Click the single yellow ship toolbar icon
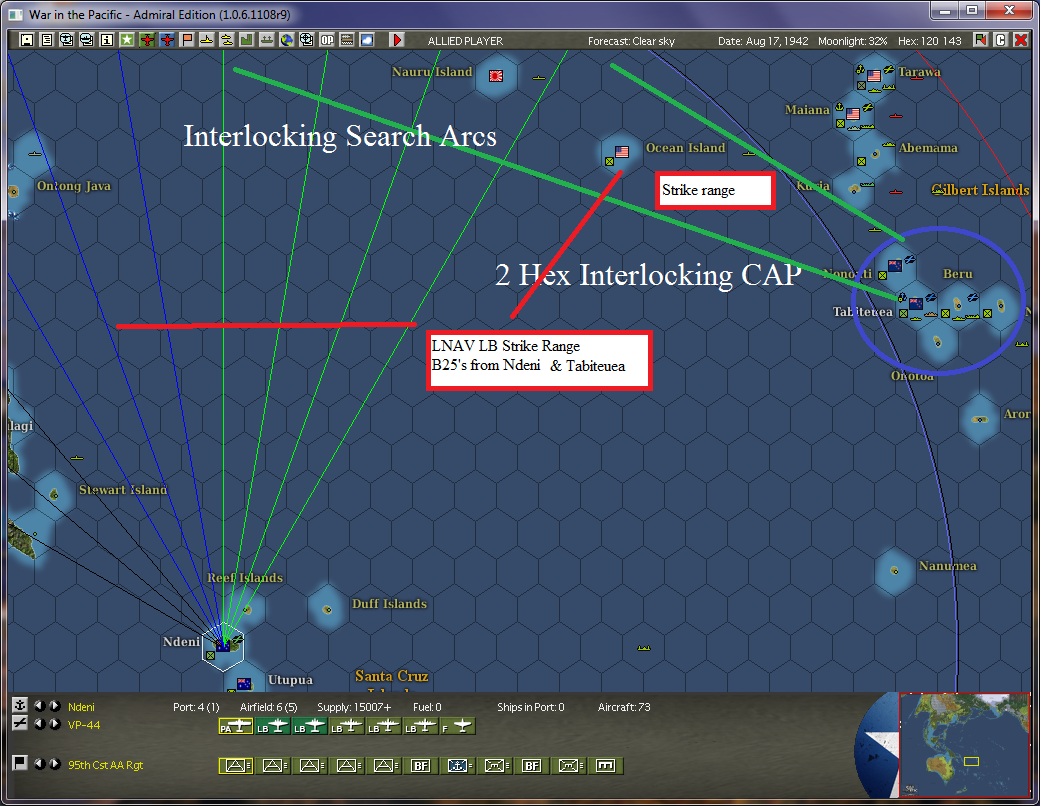 (x=207, y=40)
